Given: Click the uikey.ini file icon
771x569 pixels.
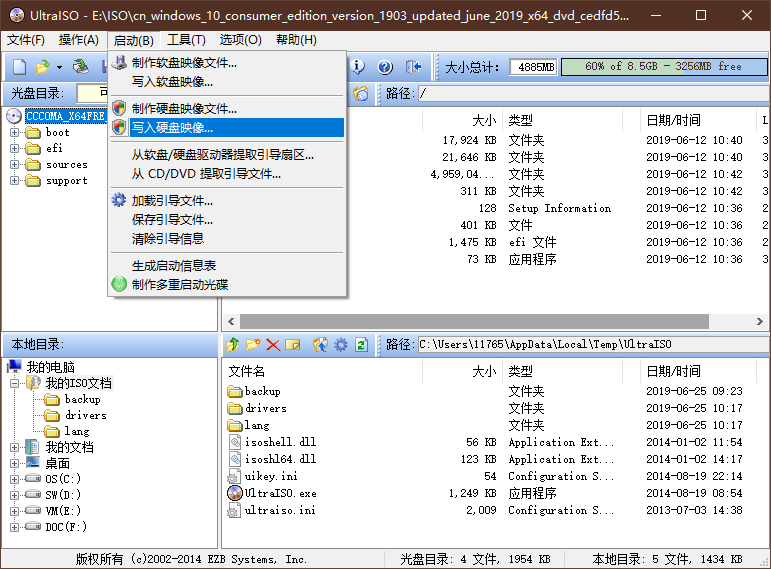Looking at the screenshot, I should (234, 476).
